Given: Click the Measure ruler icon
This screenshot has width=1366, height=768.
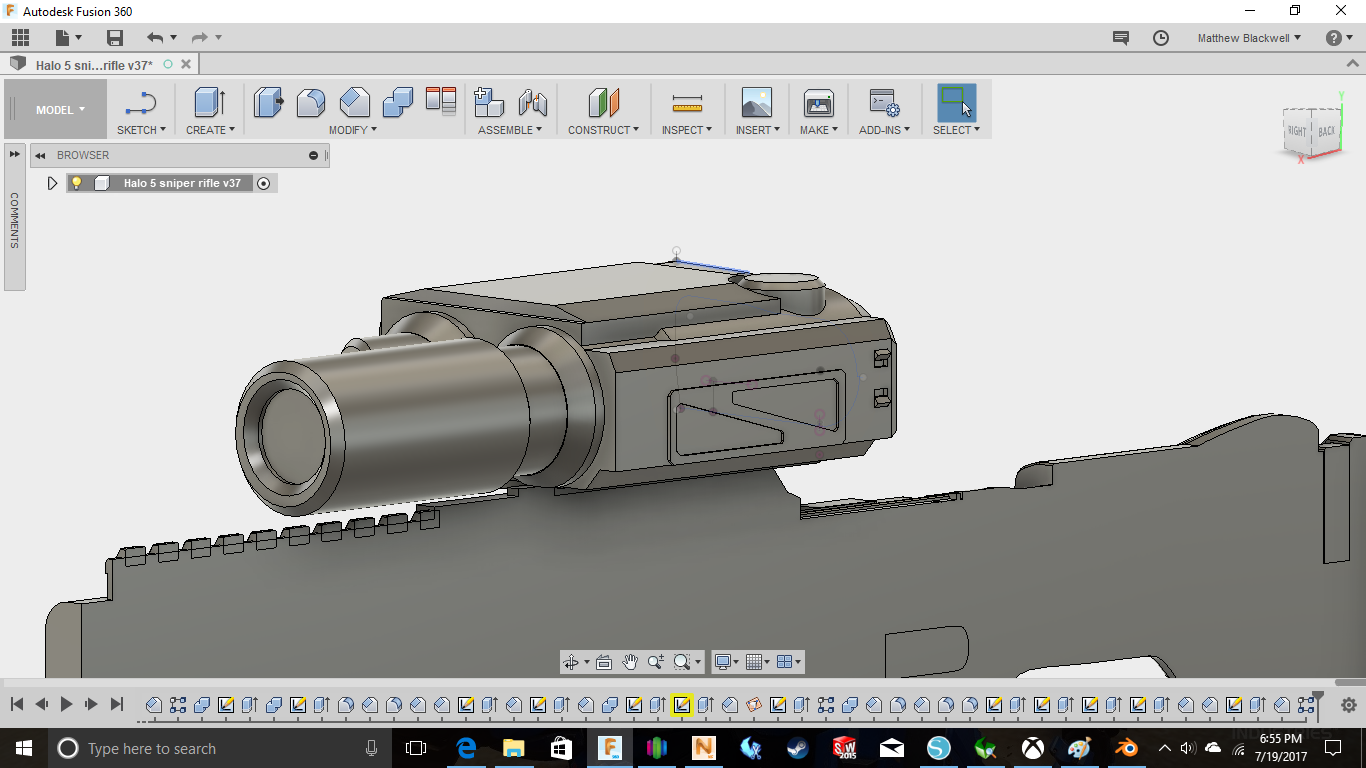Looking at the screenshot, I should (687, 102).
